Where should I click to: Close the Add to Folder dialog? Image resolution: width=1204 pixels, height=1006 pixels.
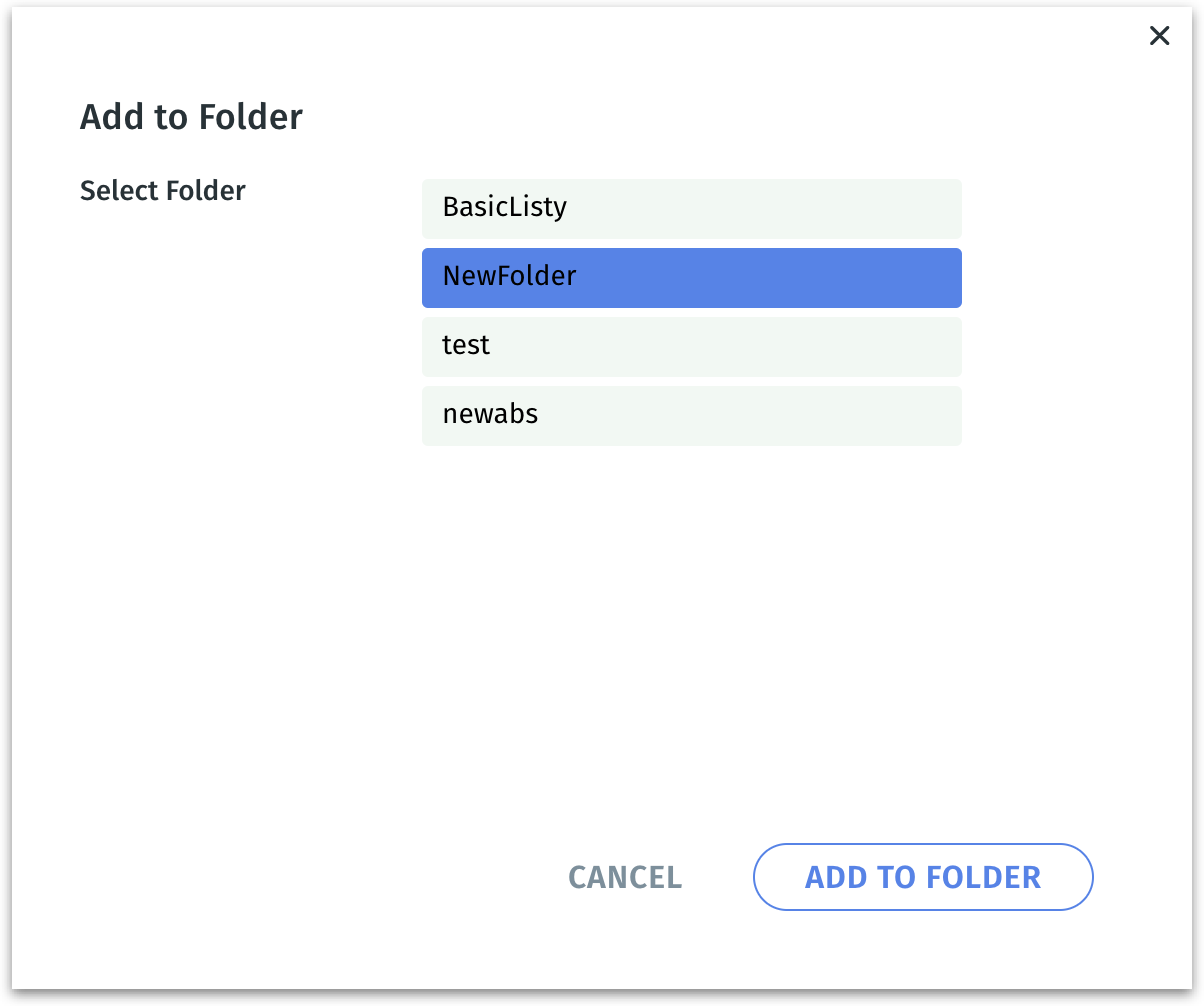click(x=1159, y=37)
